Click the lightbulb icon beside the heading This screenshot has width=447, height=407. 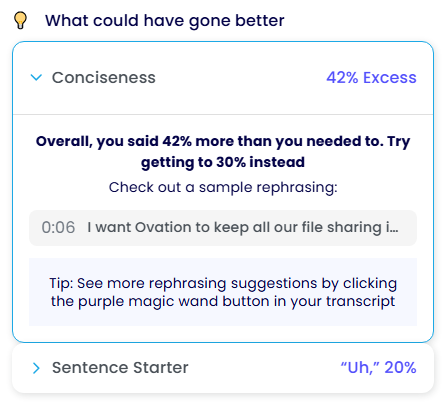click(20, 20)
